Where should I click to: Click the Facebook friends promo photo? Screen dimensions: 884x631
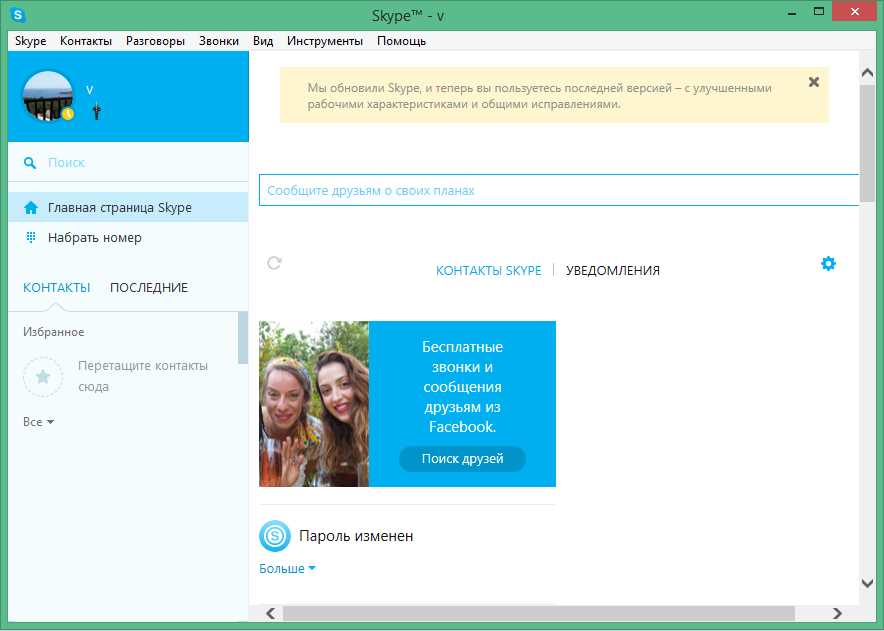314,404
